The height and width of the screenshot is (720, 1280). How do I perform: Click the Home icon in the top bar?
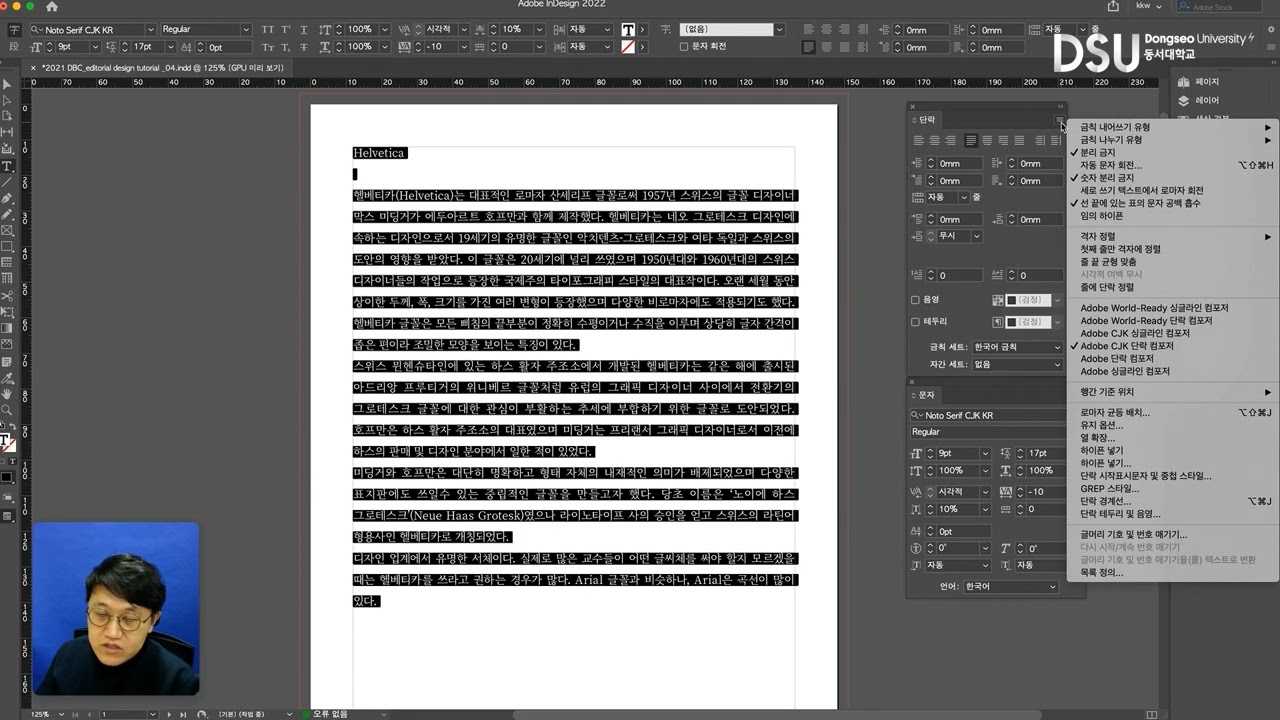click(x=52, y=7)
